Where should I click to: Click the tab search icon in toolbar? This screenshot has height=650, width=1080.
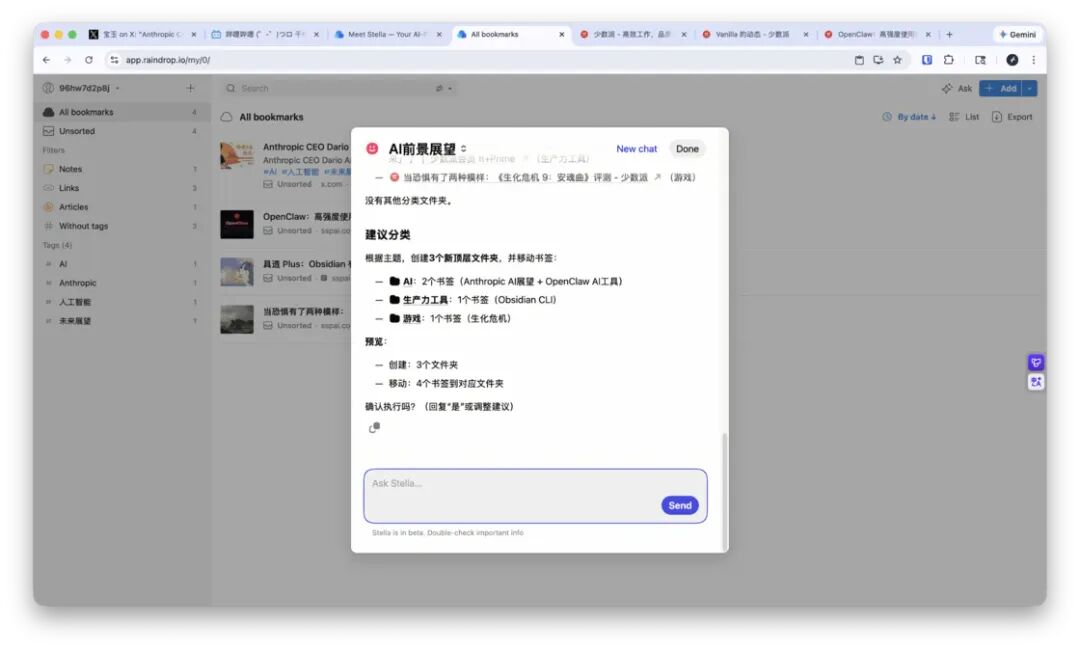coord(980,60)
